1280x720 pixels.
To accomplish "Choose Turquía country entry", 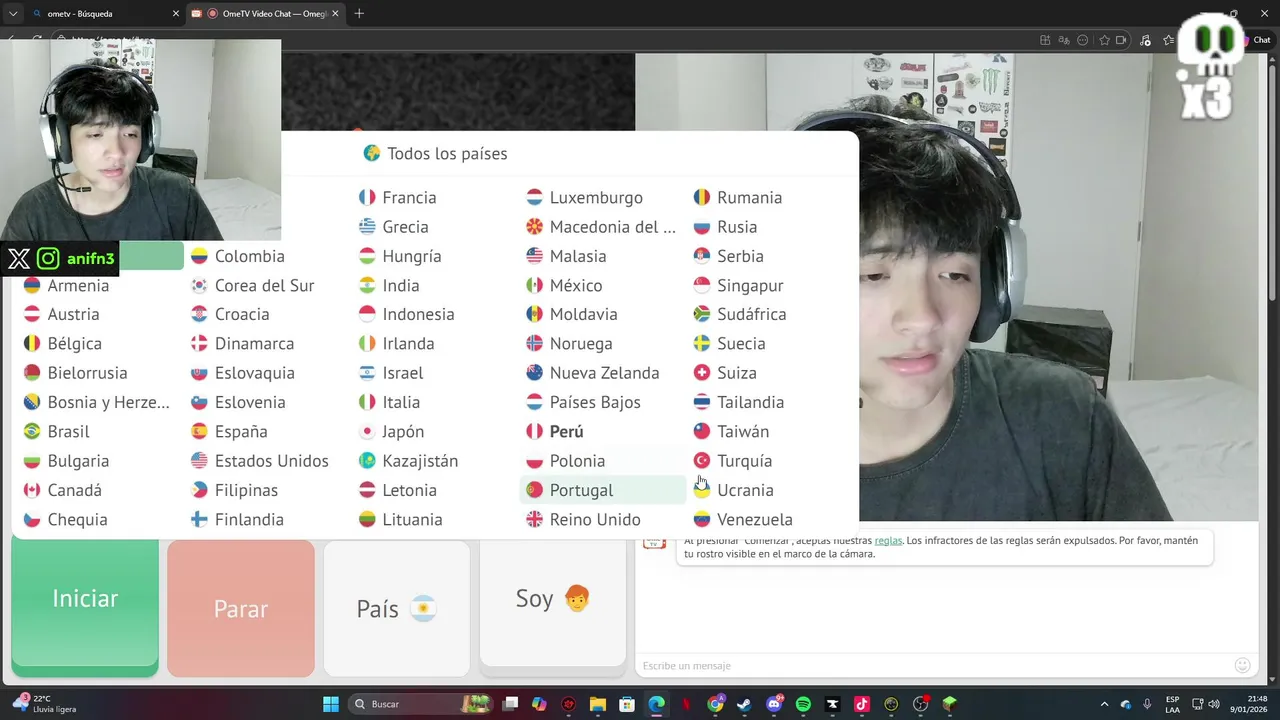I will point(733,461).
